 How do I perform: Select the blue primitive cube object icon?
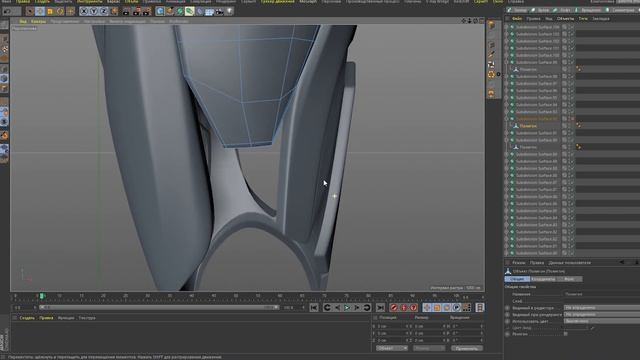coord(160,11)
